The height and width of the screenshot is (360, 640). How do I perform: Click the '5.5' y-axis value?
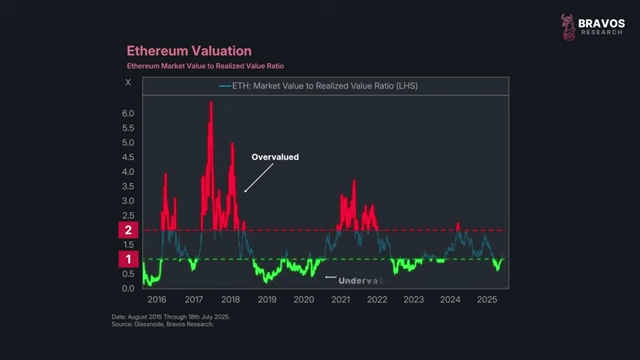[x=128, y=128]
